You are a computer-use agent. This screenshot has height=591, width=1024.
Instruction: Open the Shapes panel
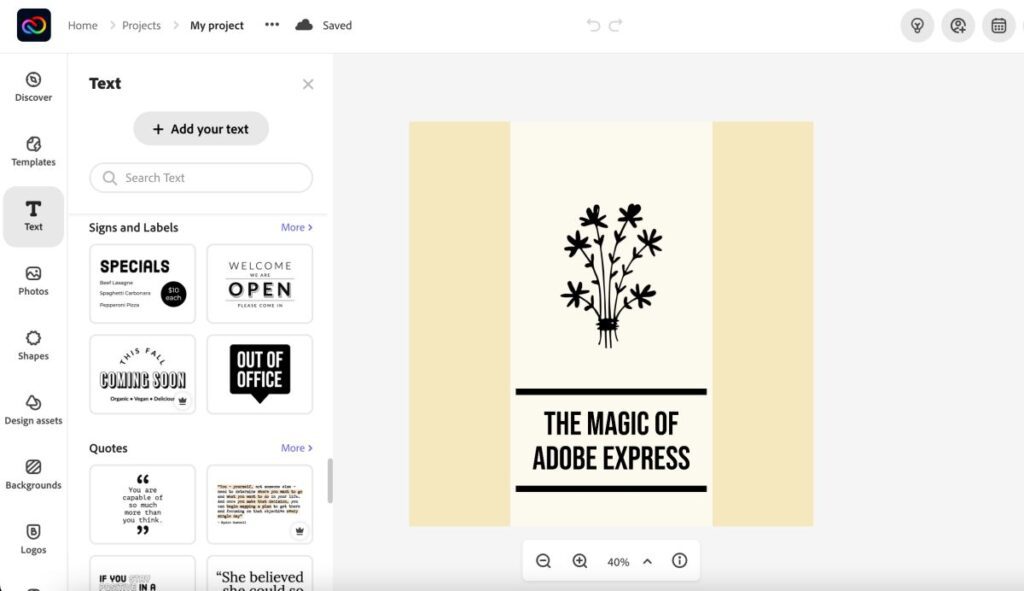pyautogui.click(x=33, y=346)
